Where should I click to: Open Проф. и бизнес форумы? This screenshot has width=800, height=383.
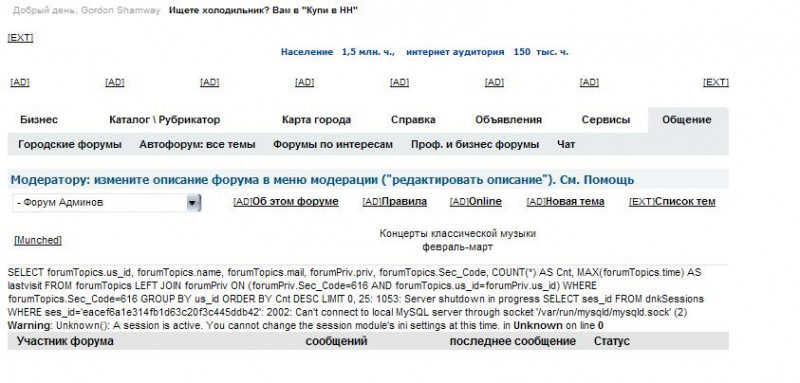[475, 144]
